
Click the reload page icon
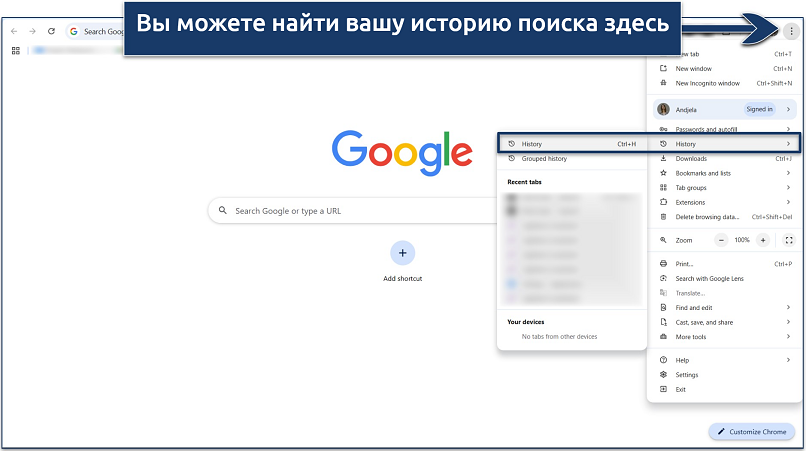50,32
